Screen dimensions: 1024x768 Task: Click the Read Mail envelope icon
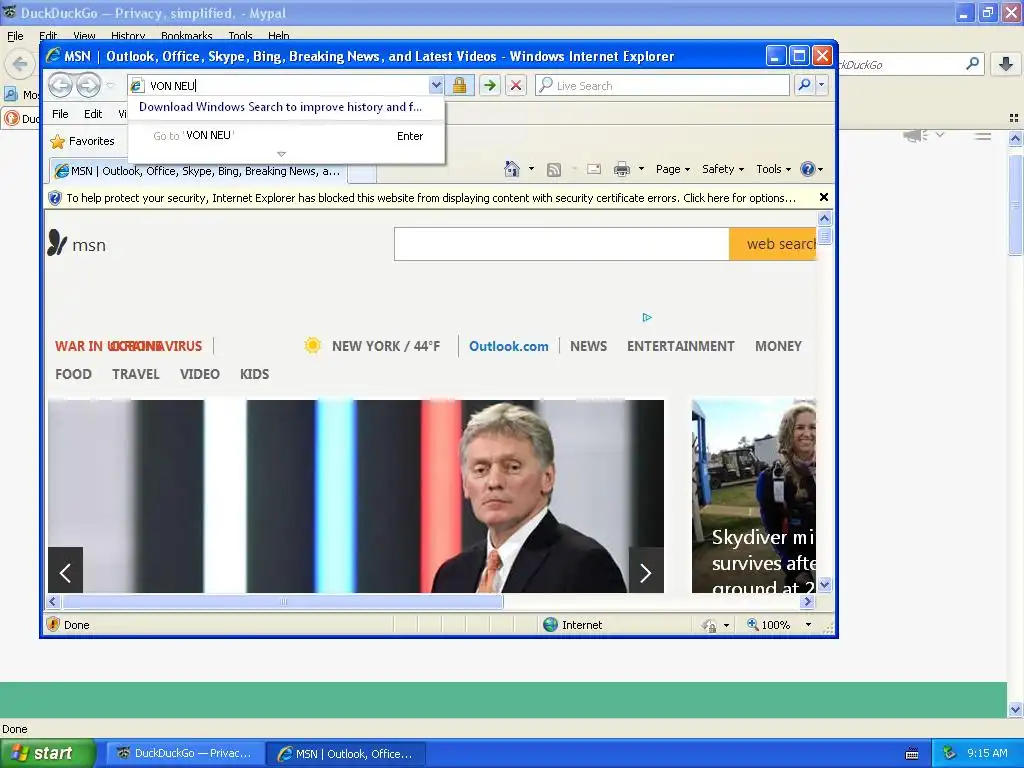point(594,169)
